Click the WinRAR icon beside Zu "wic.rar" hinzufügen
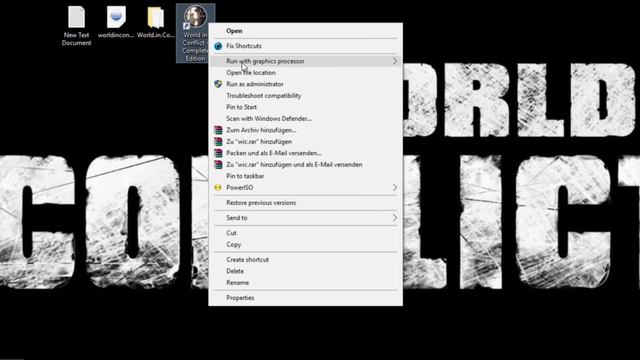This screenshot has height=360, width=640. (218, 142)
